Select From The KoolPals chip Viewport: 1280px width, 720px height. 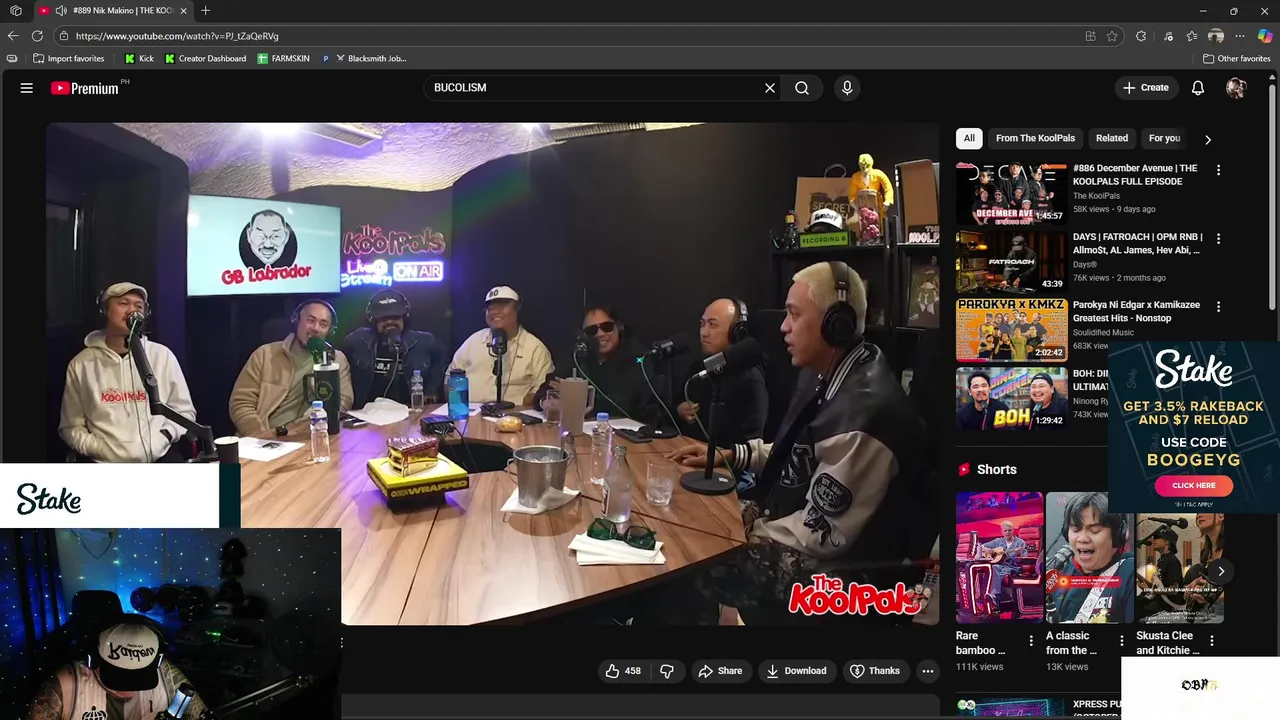[x=1035, y=138]
